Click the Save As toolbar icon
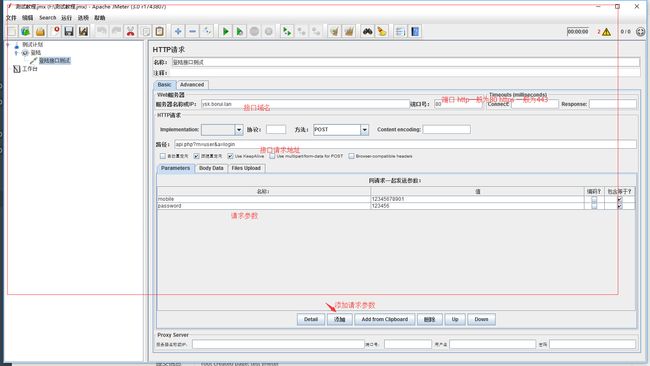The height and width of the screenshot is (366, 650). pyautogui.click(x=83, y=32)
